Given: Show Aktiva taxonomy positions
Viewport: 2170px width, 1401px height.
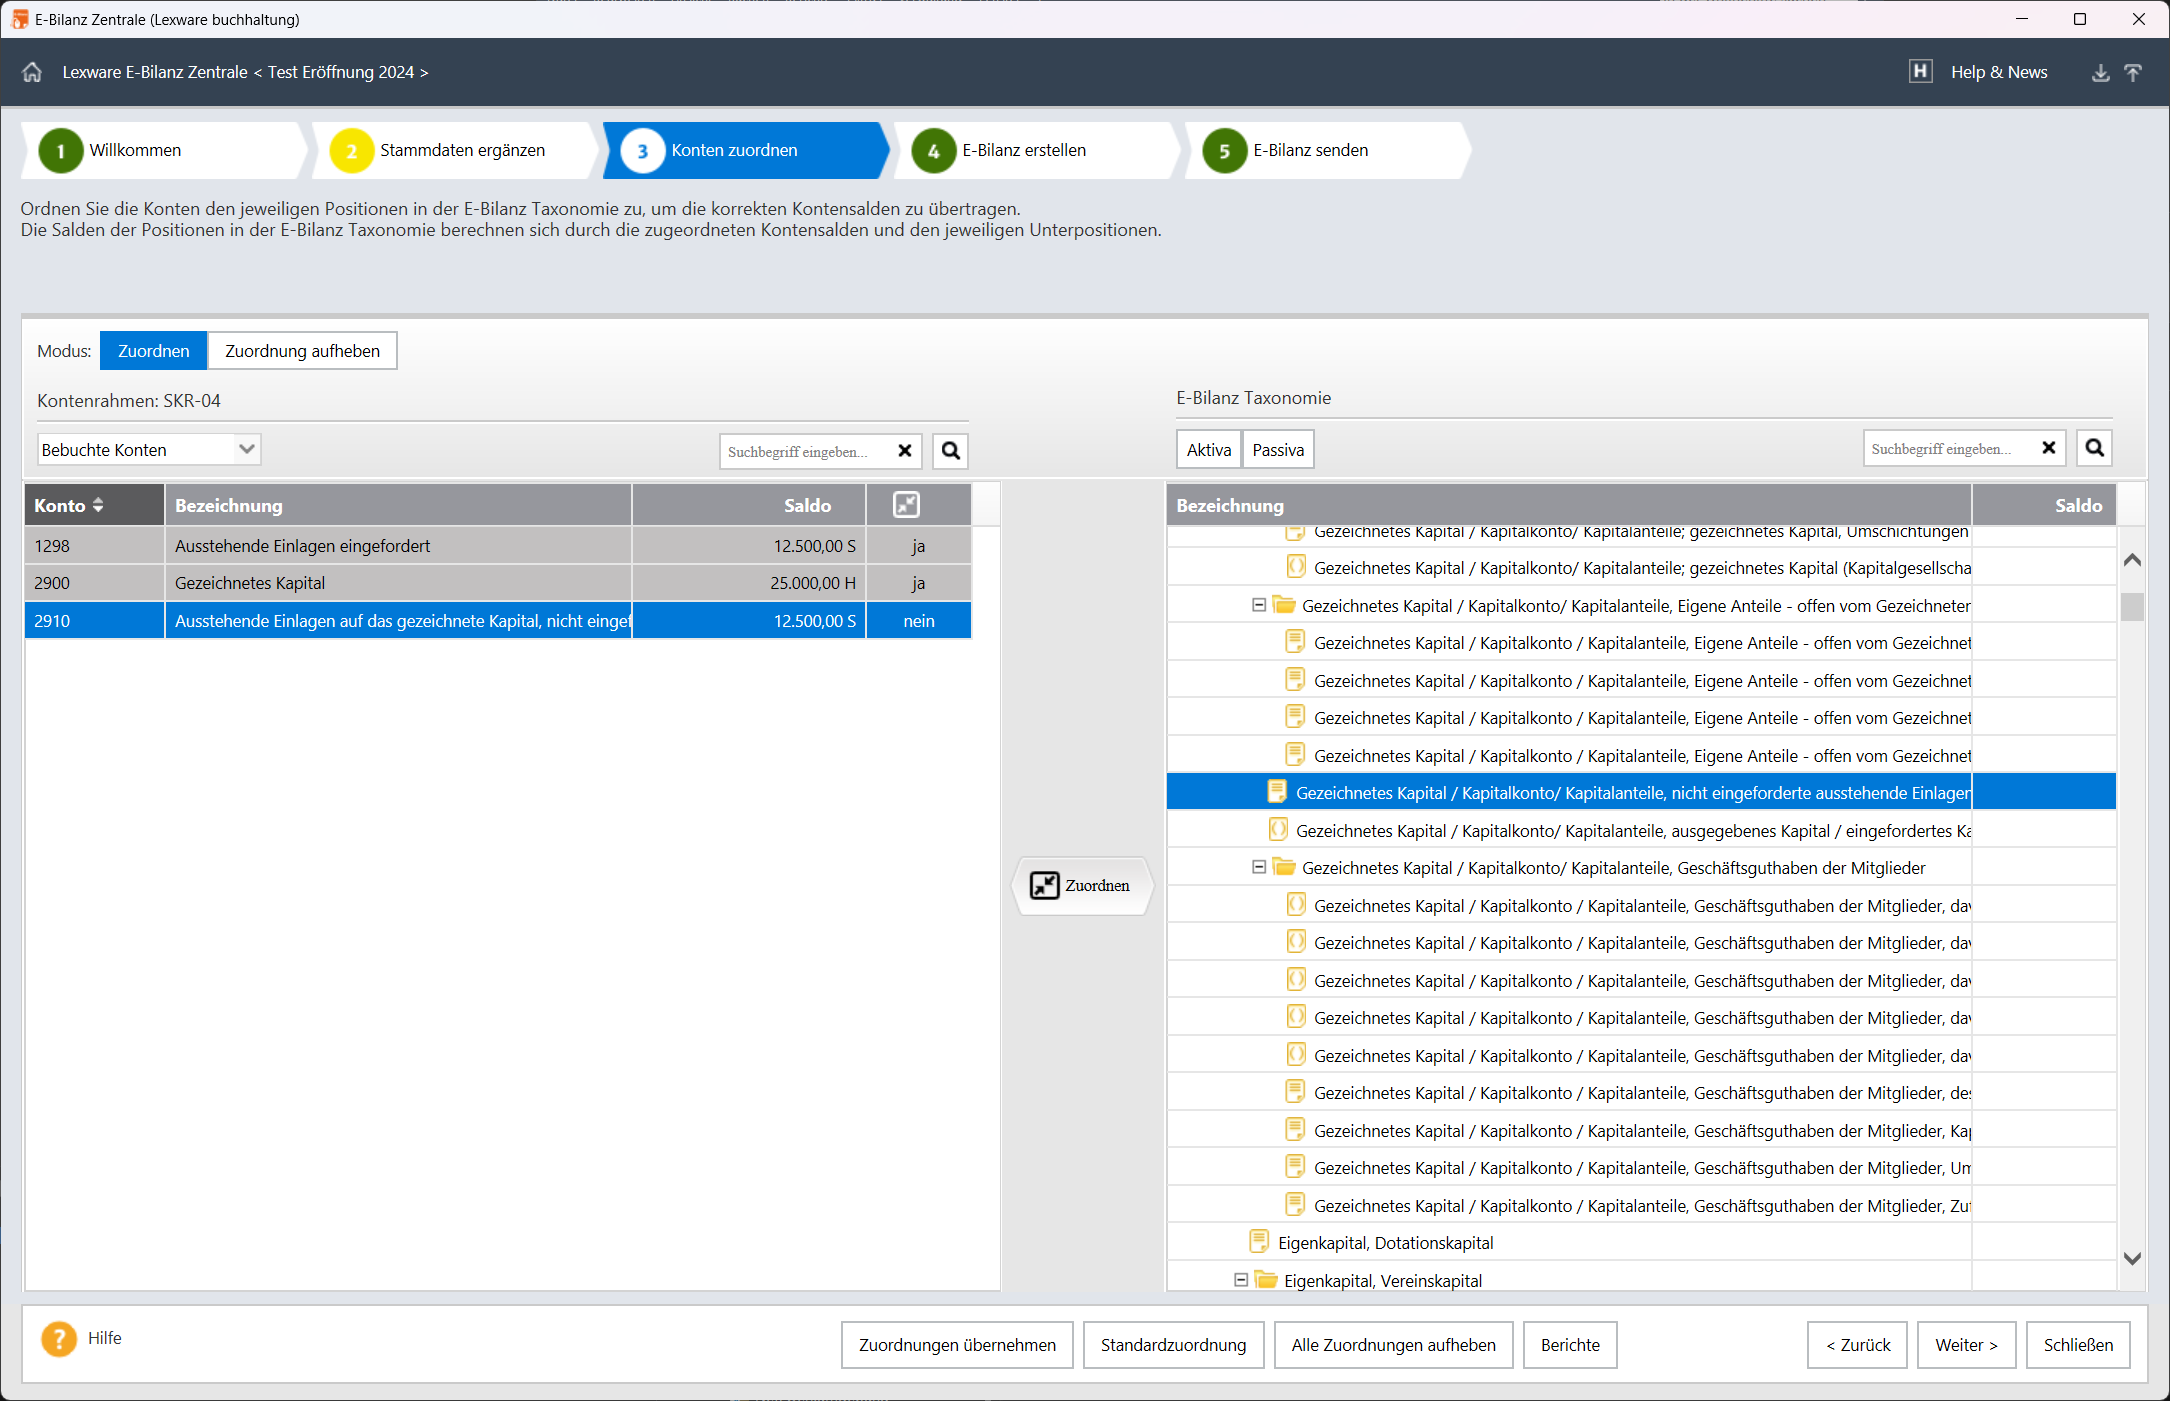Looking at the screenshot, I should click(x=1208, y=450).
